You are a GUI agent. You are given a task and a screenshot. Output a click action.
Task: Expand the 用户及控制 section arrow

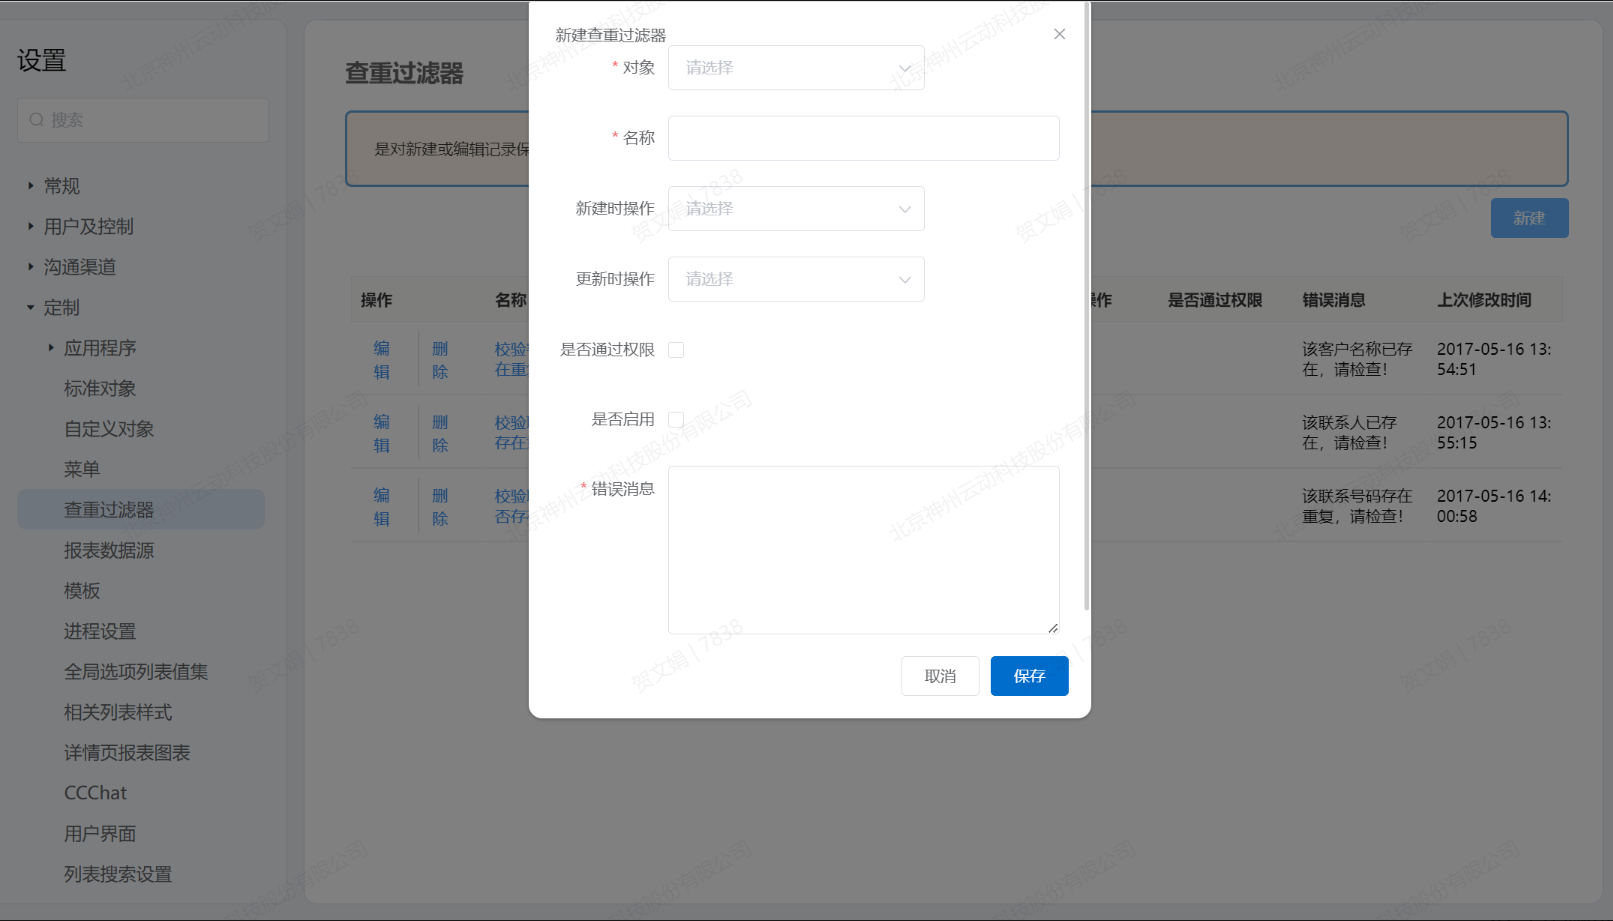pyautogui.click(x=31, y=227)
